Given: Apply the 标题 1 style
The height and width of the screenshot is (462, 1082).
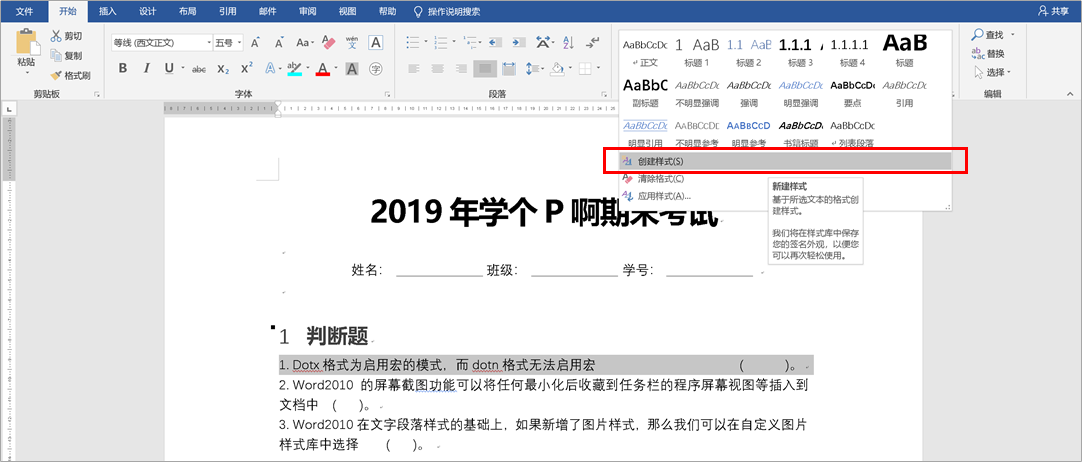Looking at the screenshot, I should click(x=697, y=52).
